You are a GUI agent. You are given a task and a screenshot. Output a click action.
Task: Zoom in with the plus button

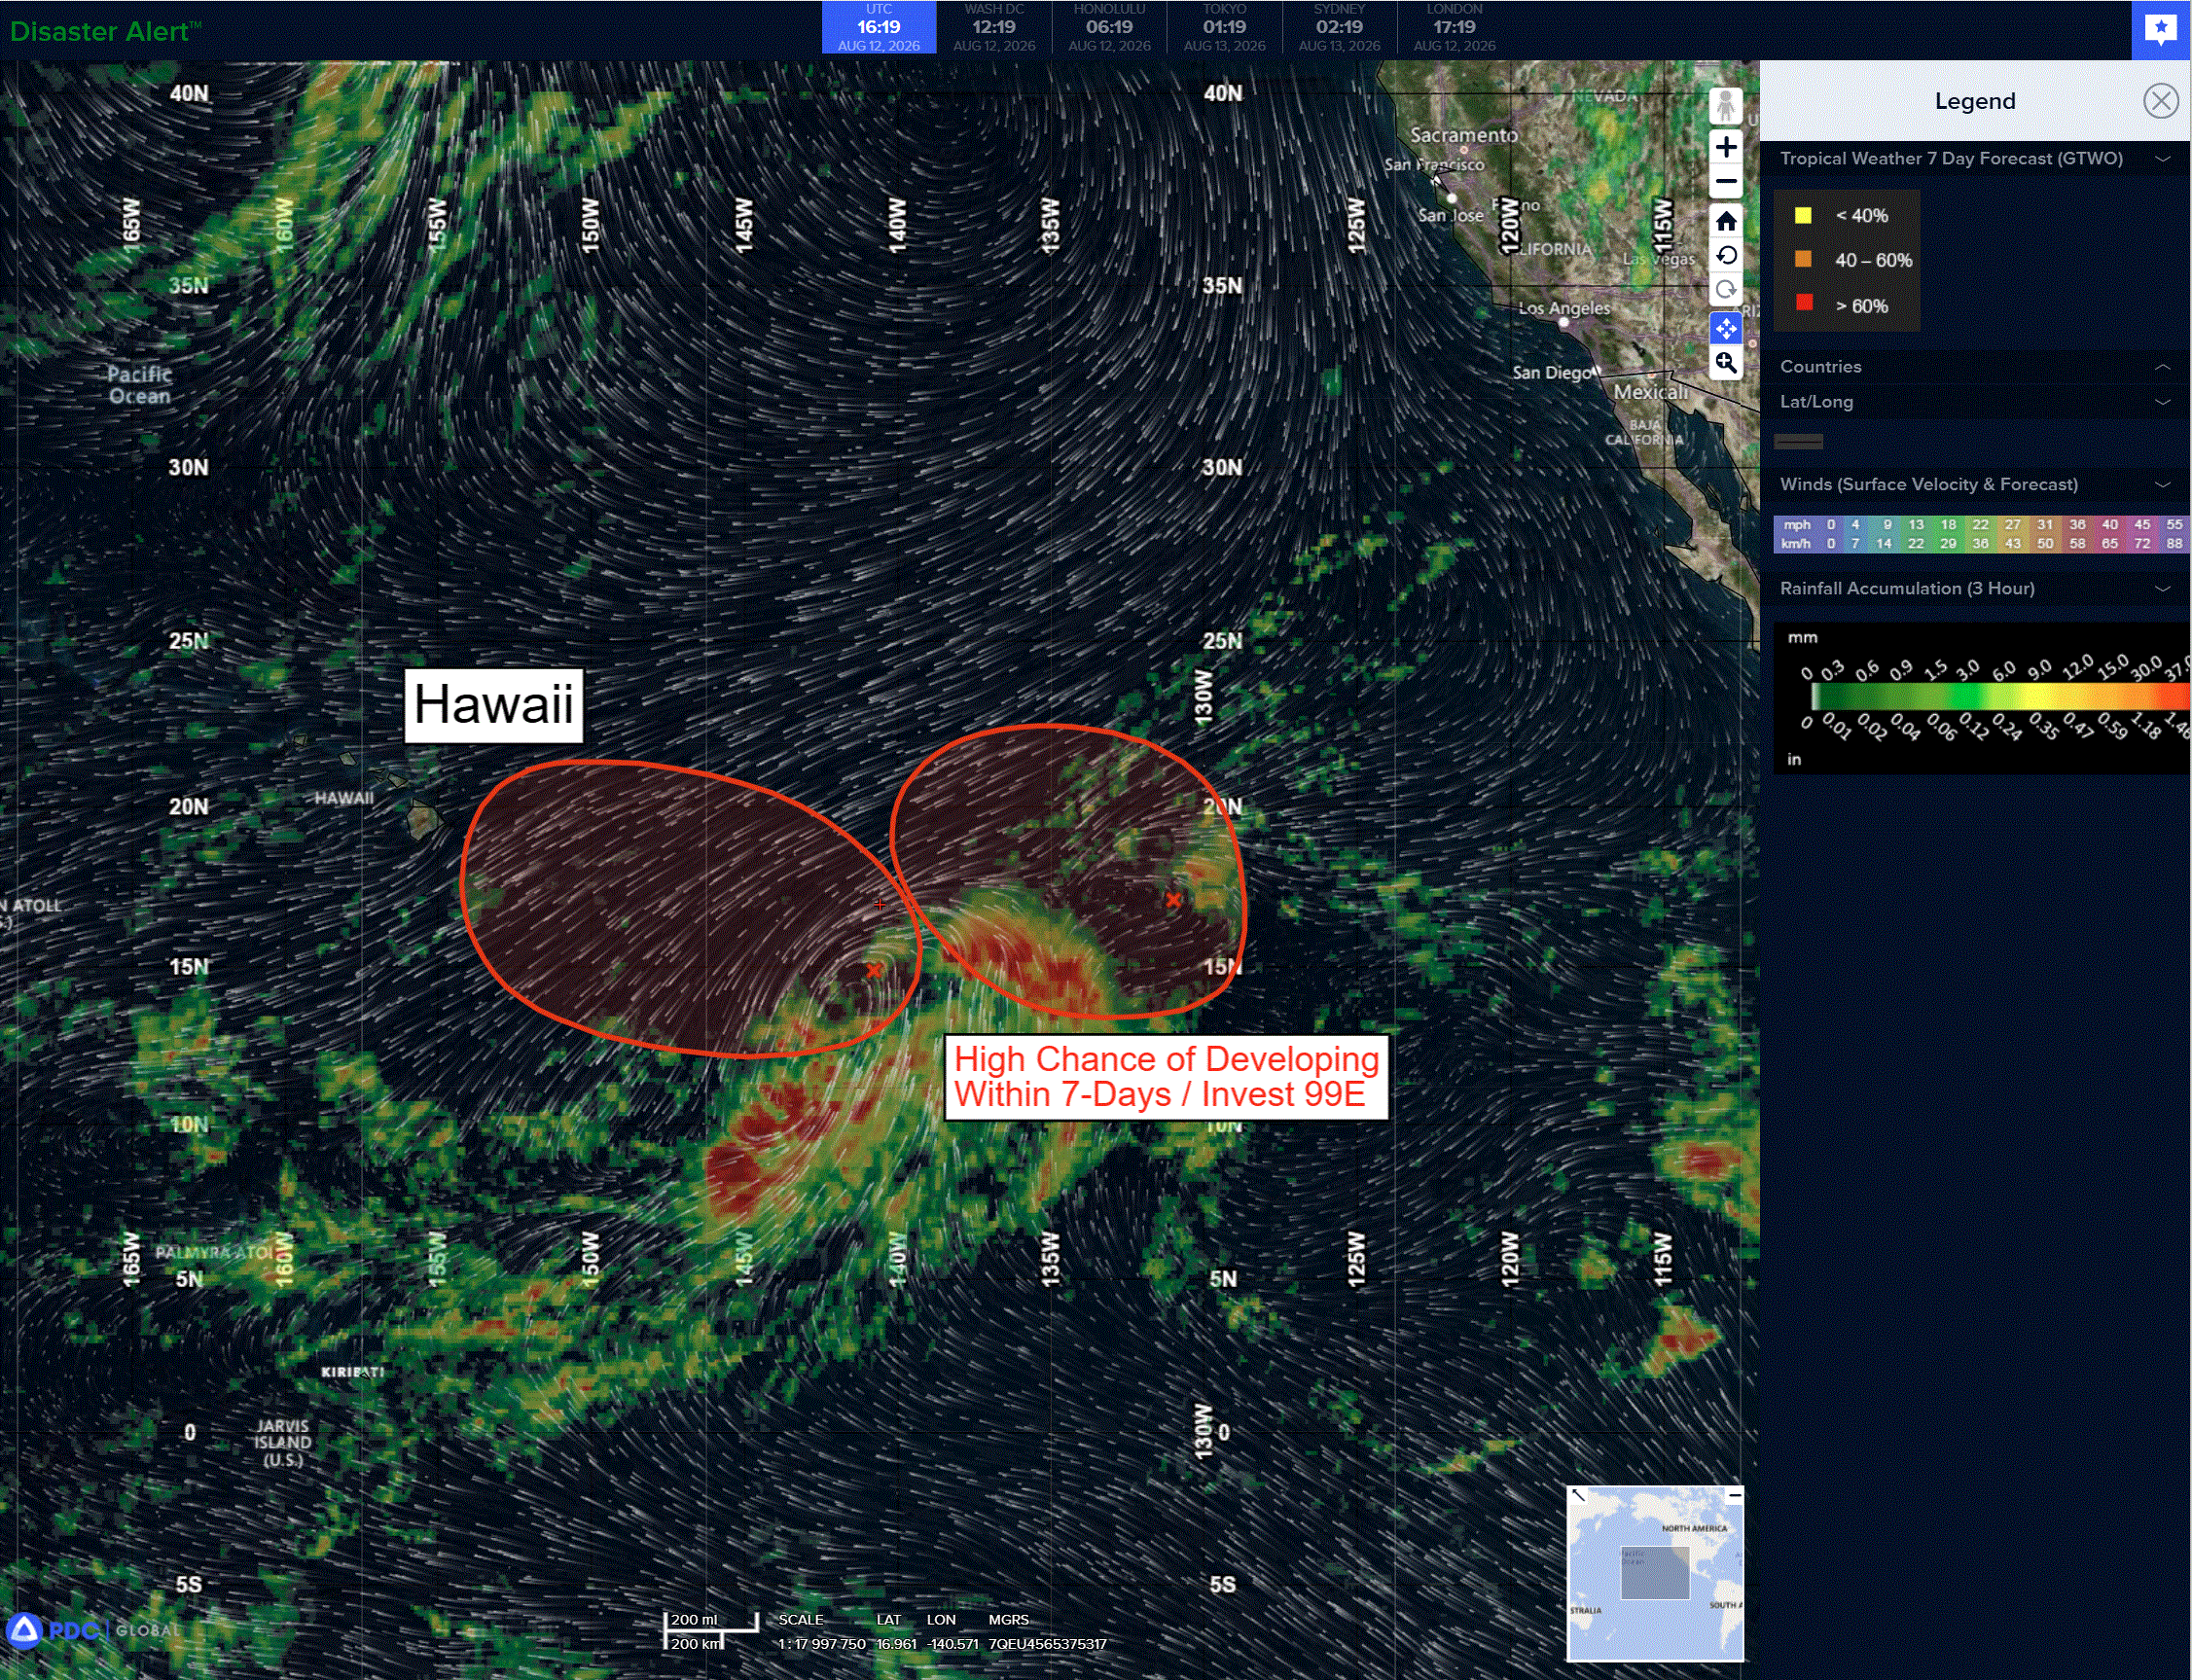click(1726, 148)
